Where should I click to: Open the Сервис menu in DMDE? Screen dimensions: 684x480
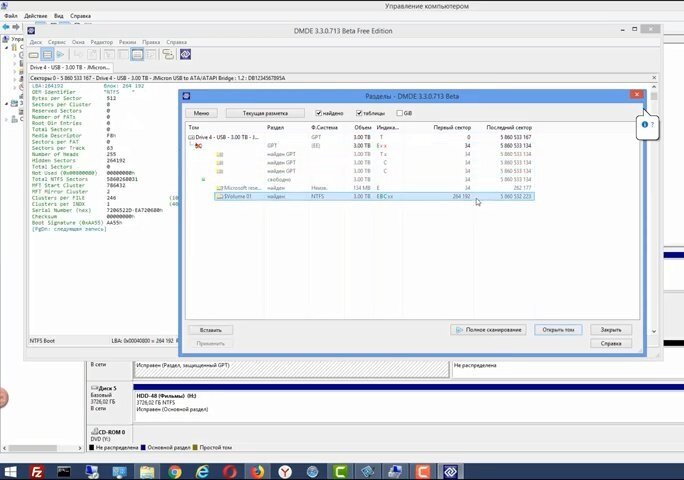coord(57,42)
